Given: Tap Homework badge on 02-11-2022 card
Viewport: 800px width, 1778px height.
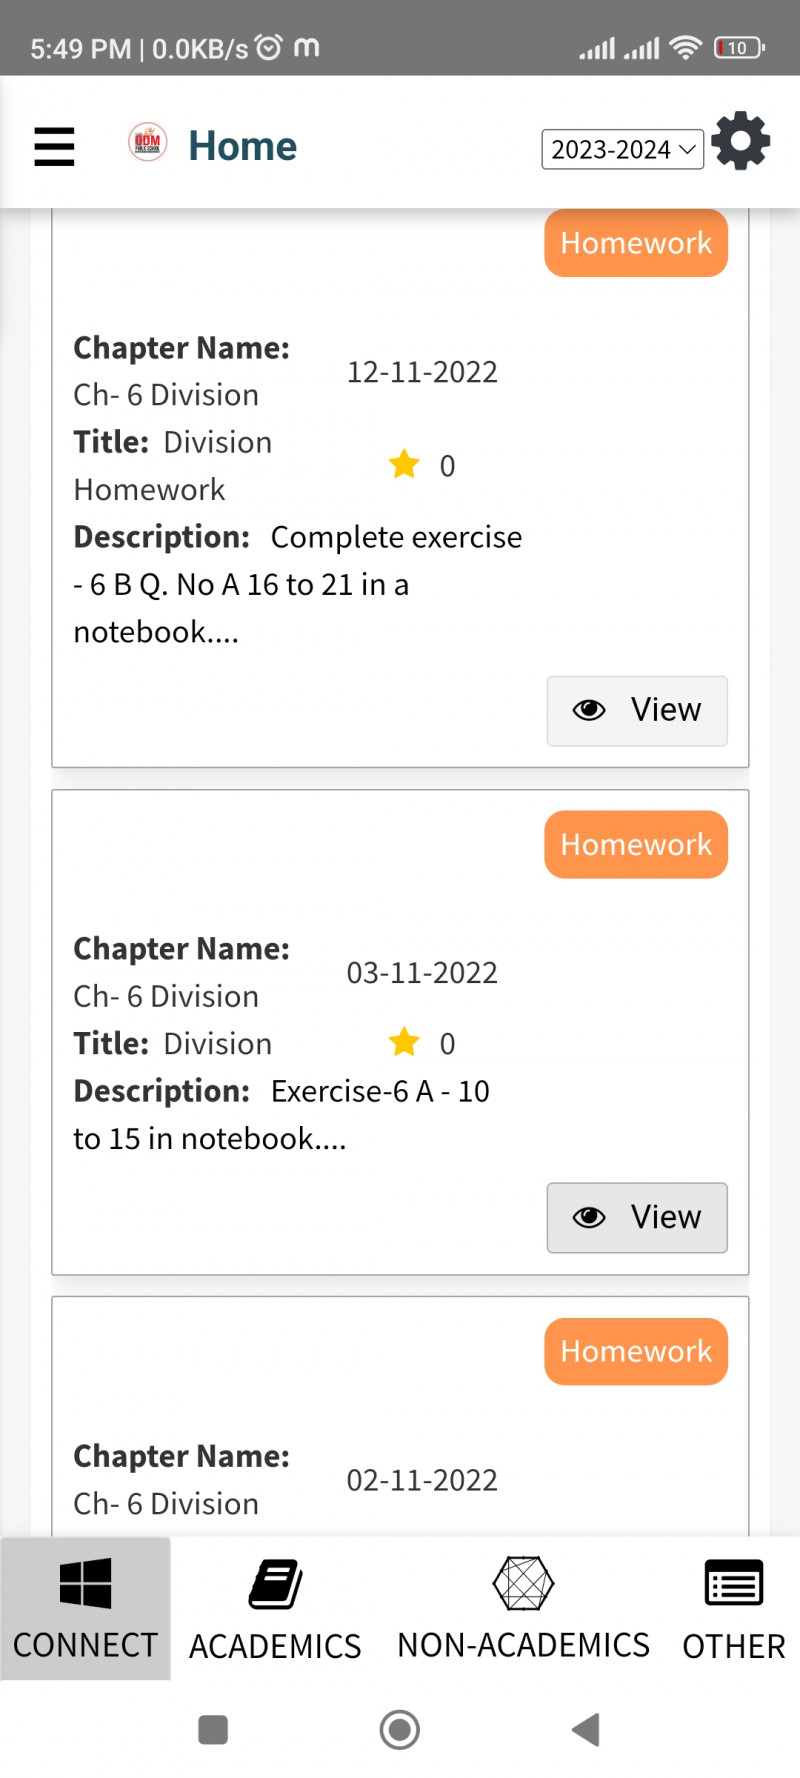Looking at the screenshot, I should click(636, 1352).
